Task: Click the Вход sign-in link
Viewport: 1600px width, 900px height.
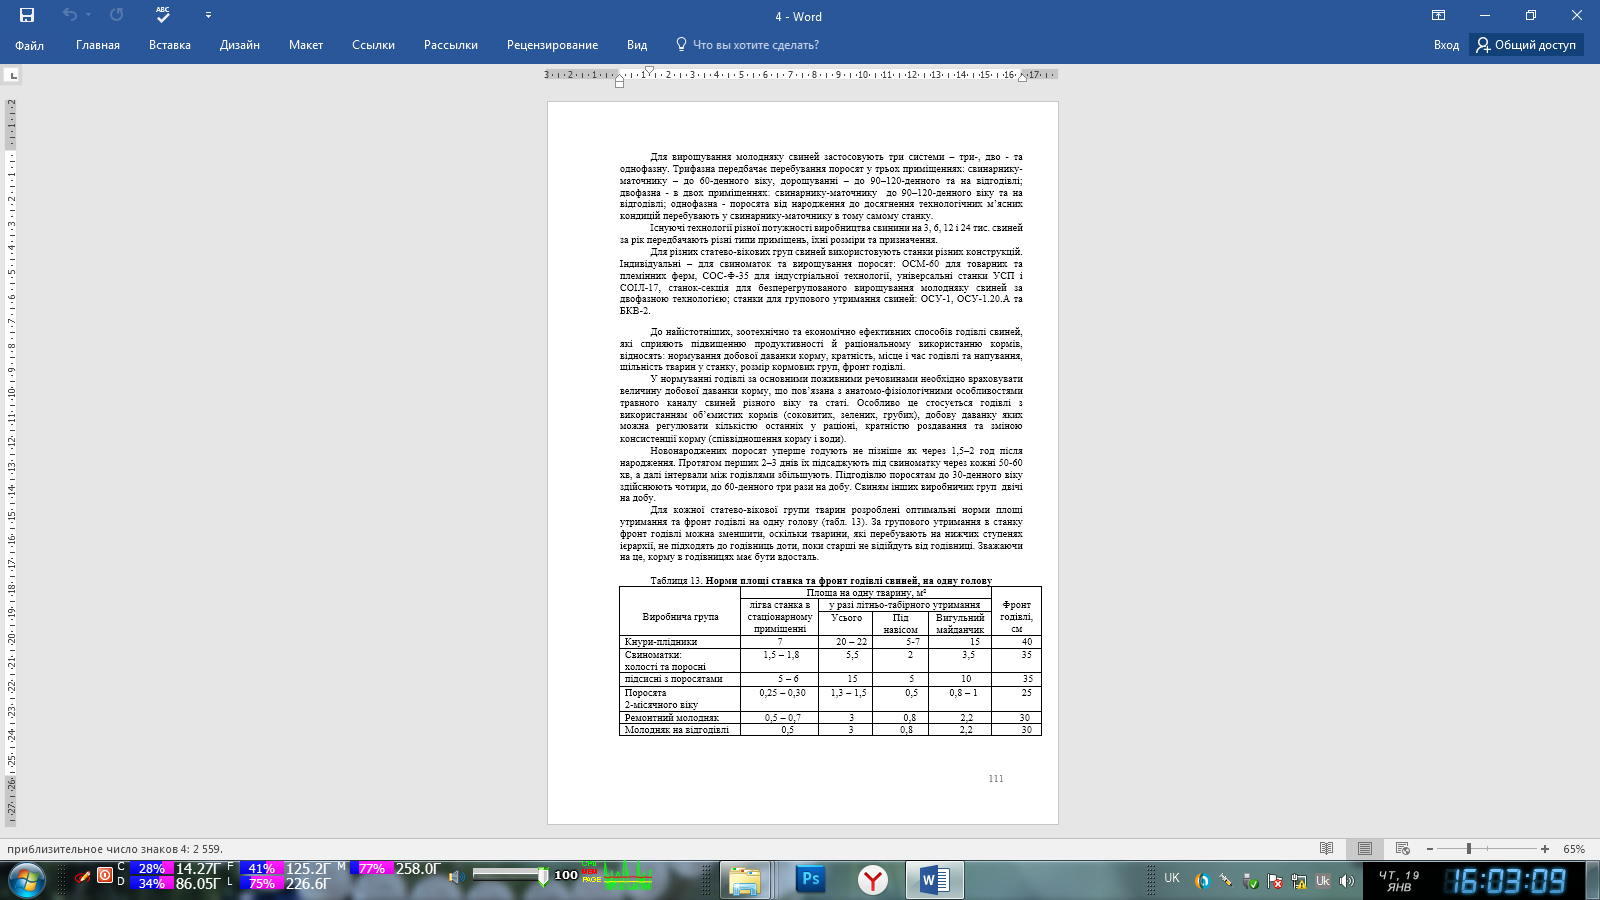Action: click(x=1446, y=45)
